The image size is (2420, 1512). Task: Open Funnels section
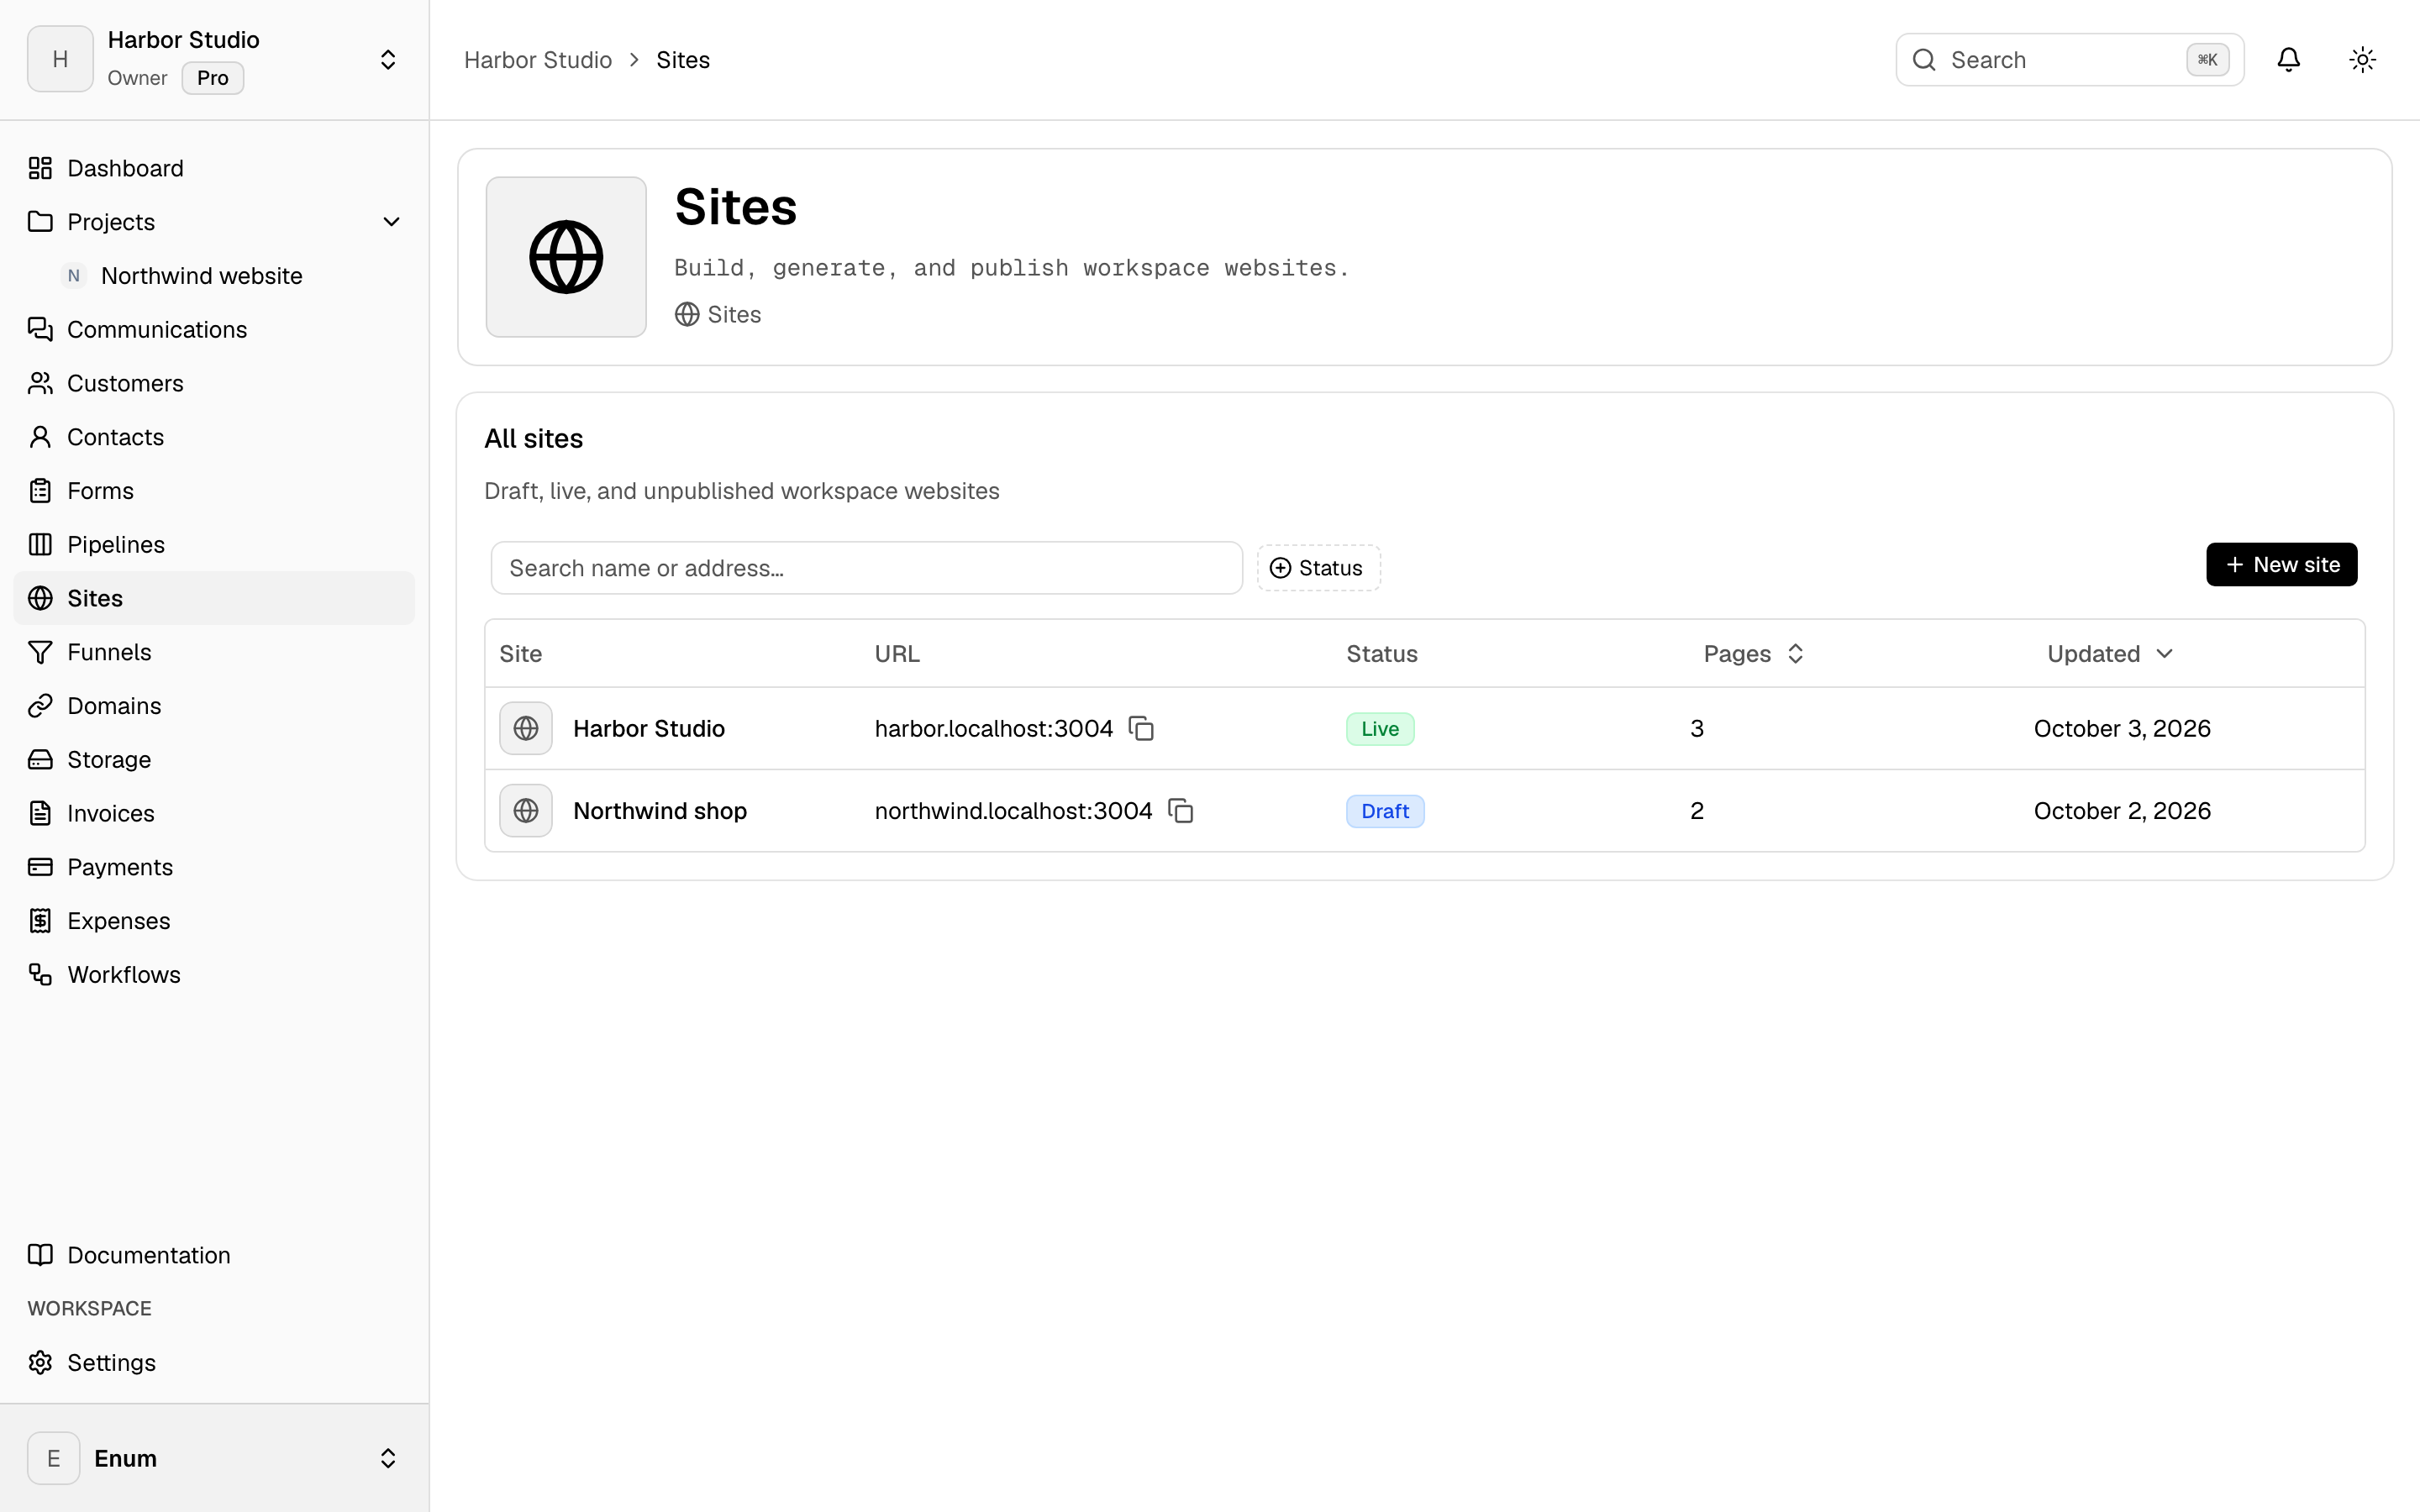[x=214, y=652]
